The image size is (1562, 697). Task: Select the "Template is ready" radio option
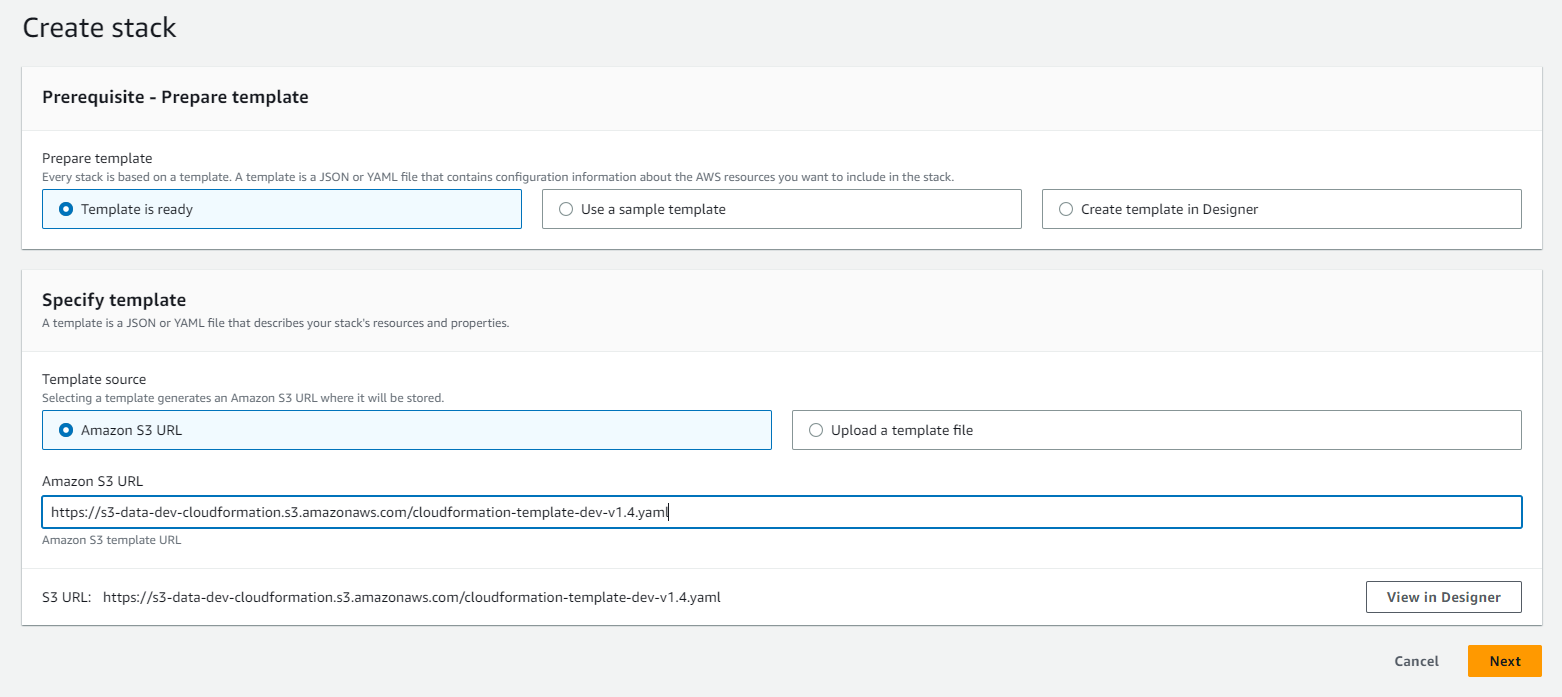pyautogui.click(x=67, y=209)
